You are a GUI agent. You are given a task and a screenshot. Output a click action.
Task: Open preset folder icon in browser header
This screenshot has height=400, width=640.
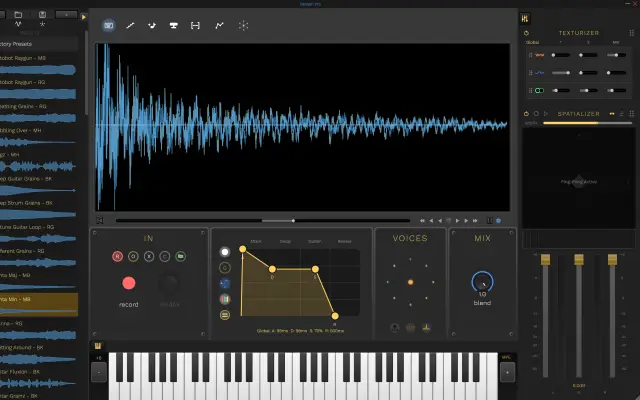point(18,14)
